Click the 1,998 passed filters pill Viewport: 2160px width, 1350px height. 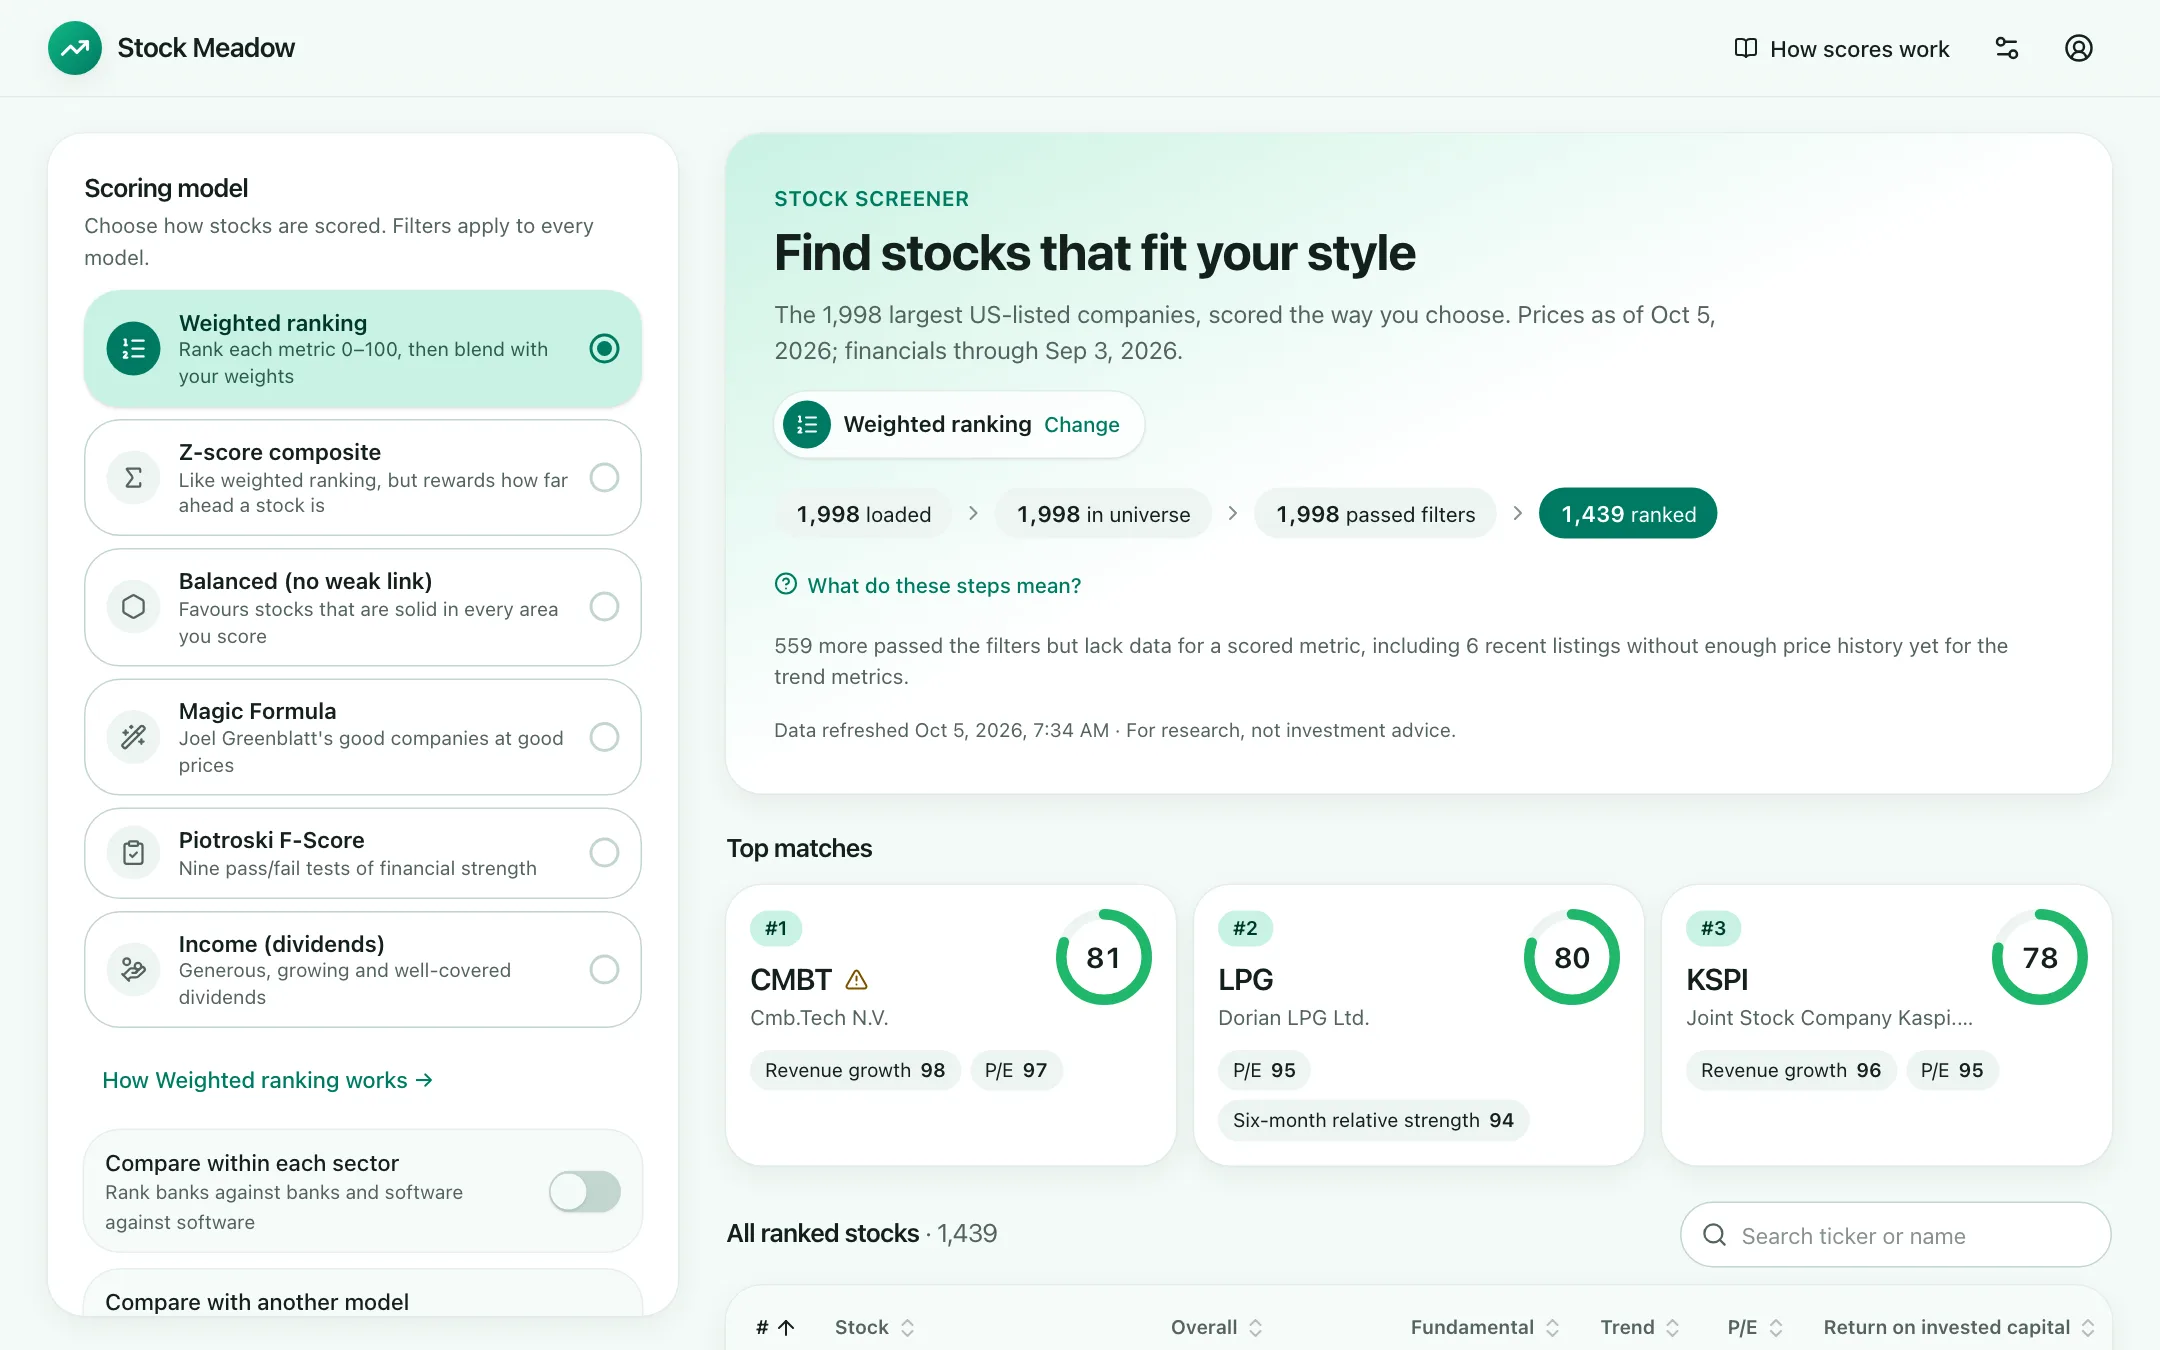tap(1375, 514)
